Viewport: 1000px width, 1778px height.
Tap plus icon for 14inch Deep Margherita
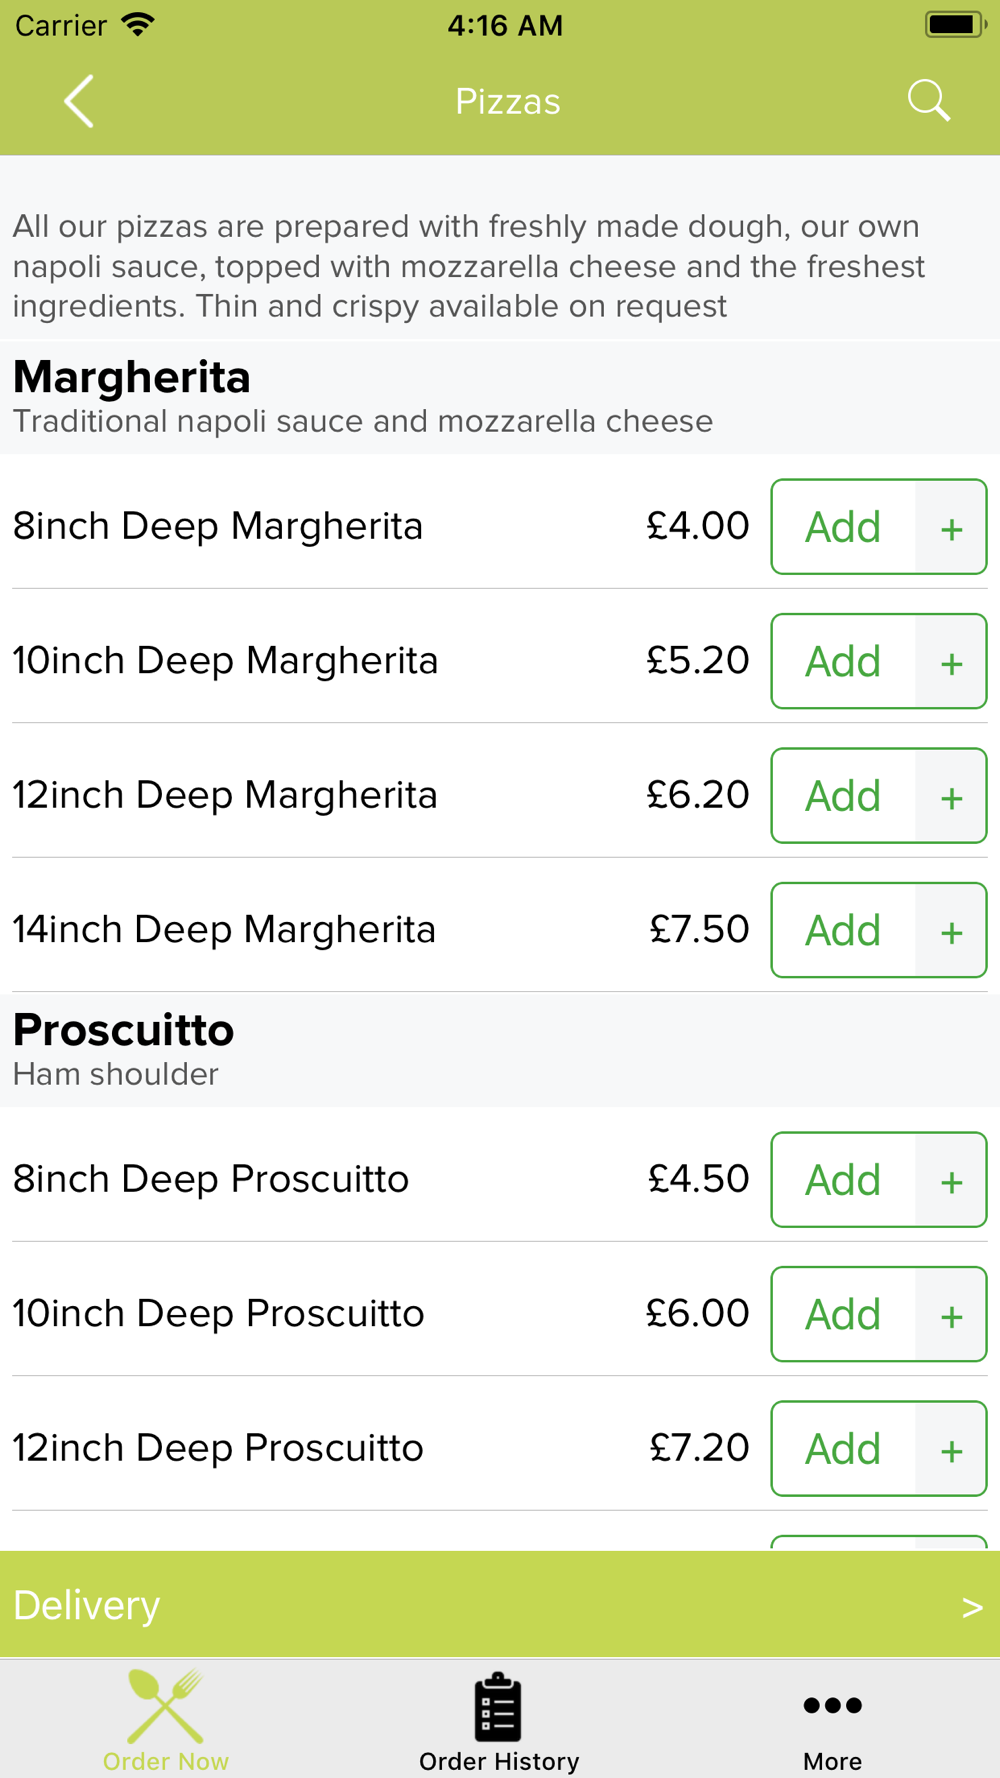[x=951, y=930]
